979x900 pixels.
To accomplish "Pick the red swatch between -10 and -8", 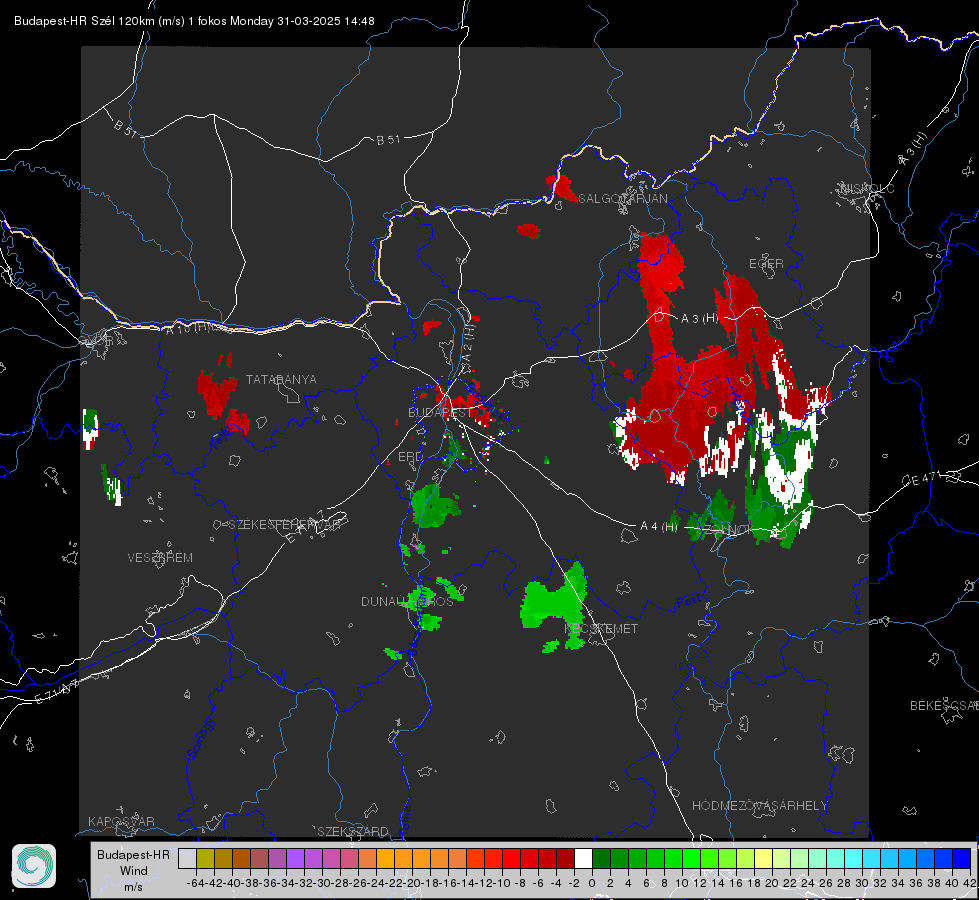I will [x=511, y=858].
